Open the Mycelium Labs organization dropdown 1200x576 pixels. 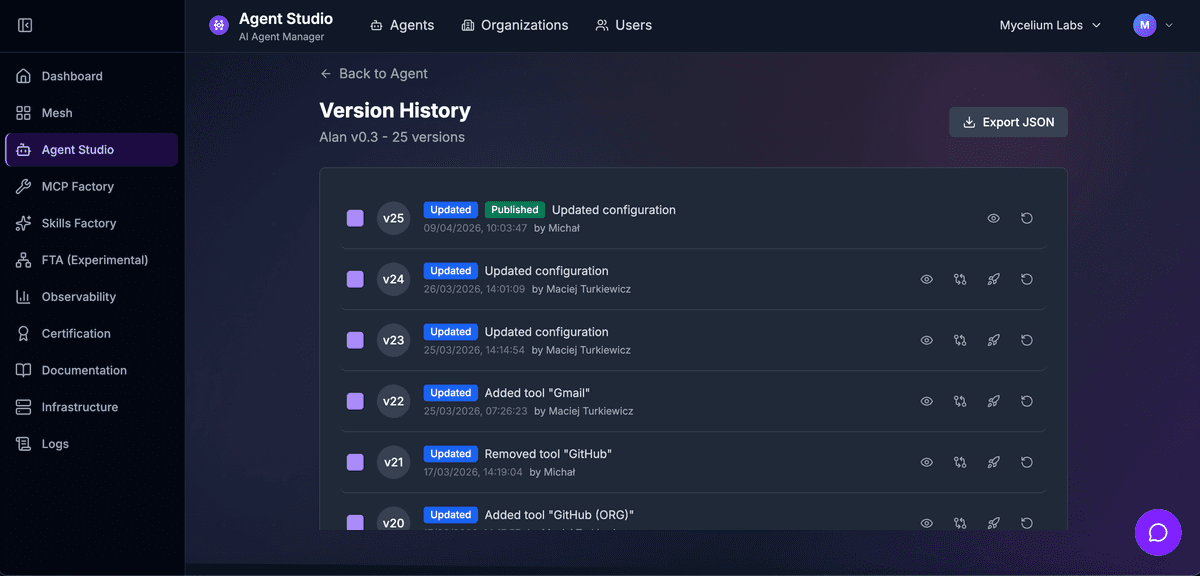pyautogui.click(x=1048, y=25)
